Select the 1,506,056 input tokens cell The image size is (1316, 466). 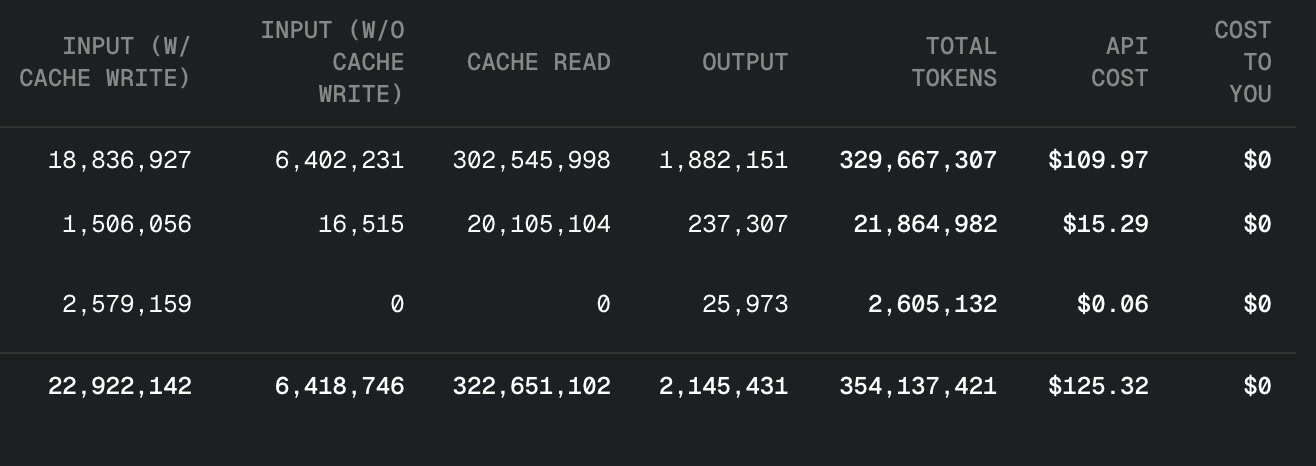click(x=127, y=225)
